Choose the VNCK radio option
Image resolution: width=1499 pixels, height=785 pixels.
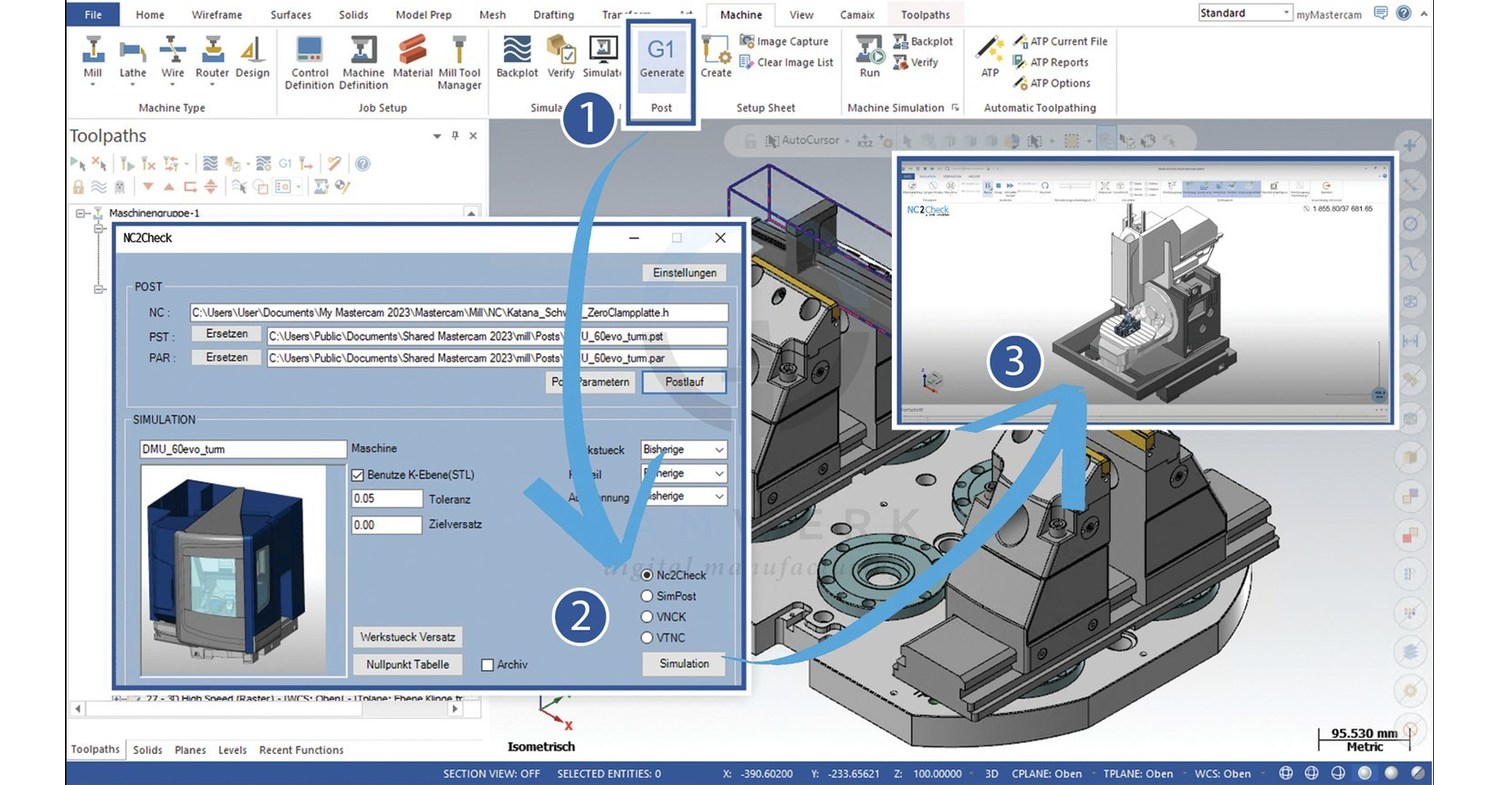pos(647,617)
